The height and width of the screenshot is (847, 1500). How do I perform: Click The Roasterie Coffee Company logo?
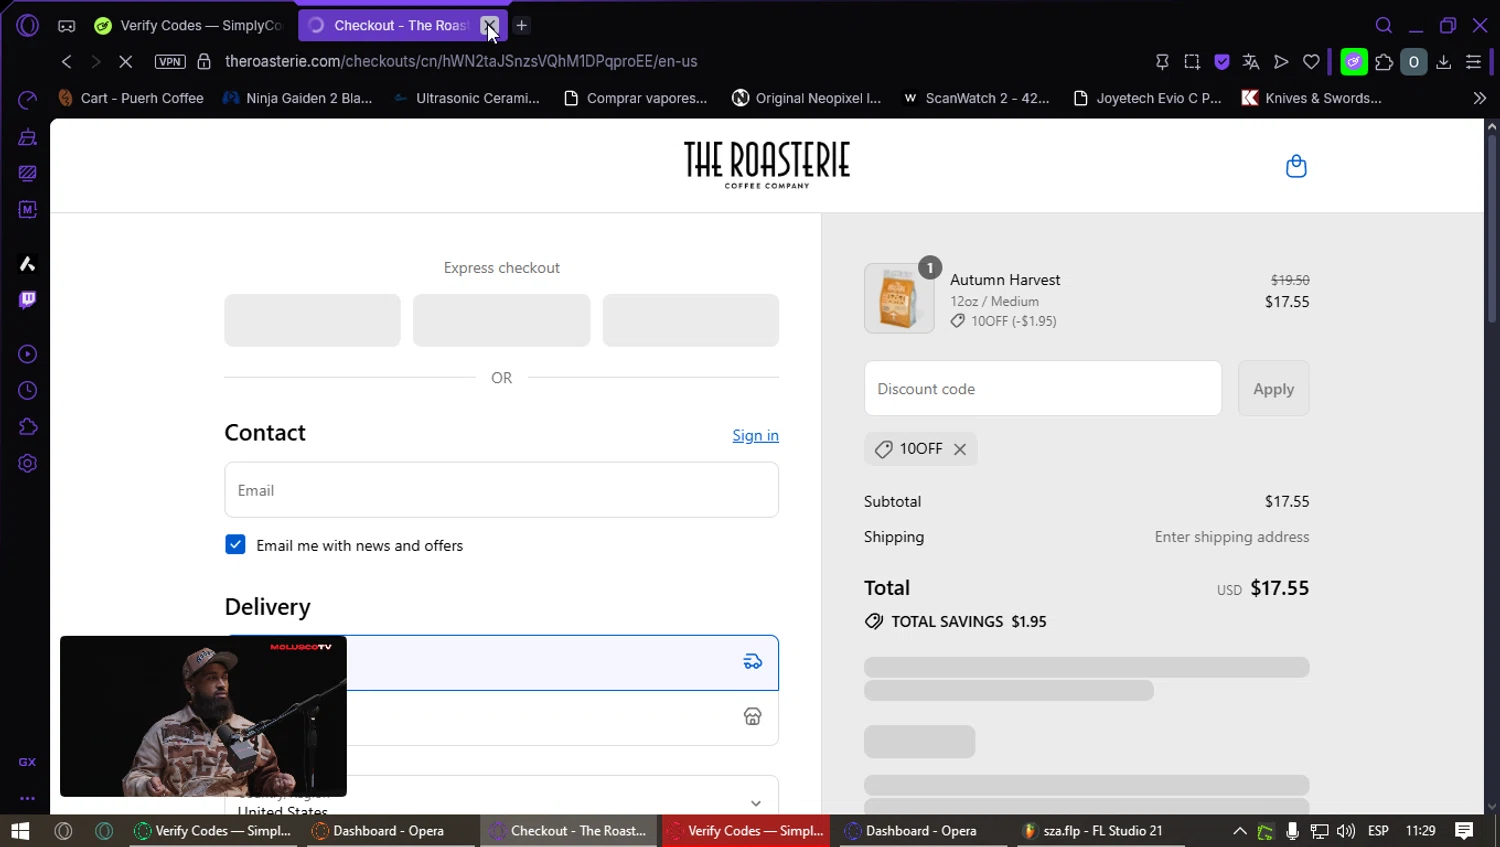767,165
